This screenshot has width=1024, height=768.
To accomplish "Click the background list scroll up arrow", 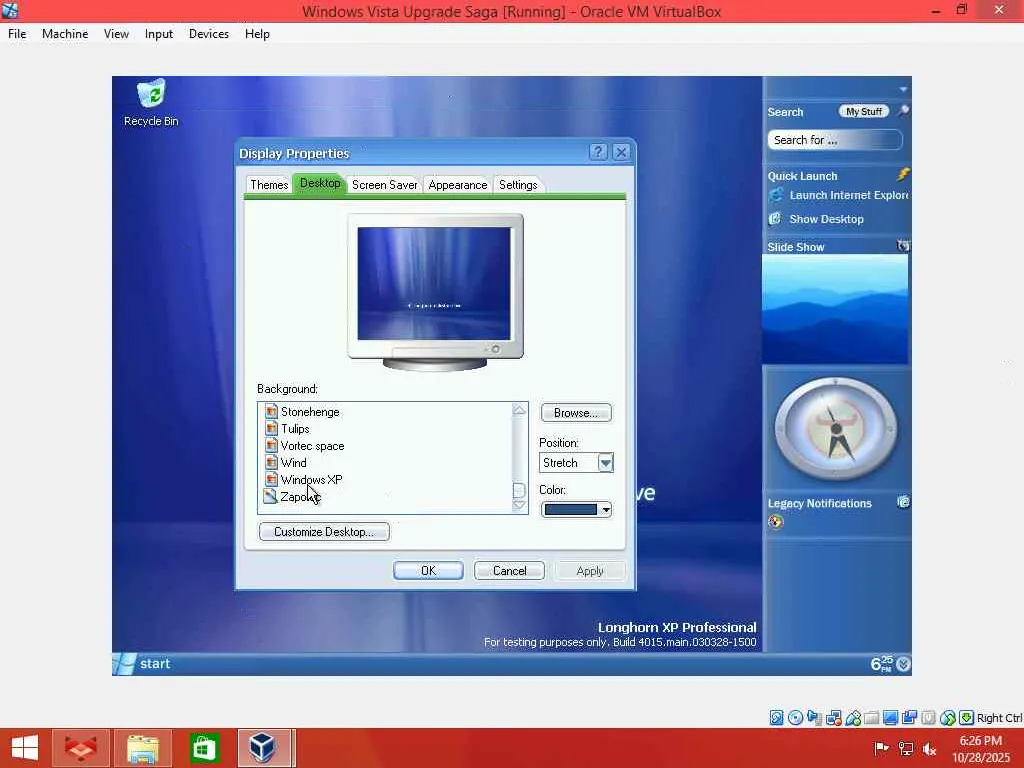I will coord(519,410).
